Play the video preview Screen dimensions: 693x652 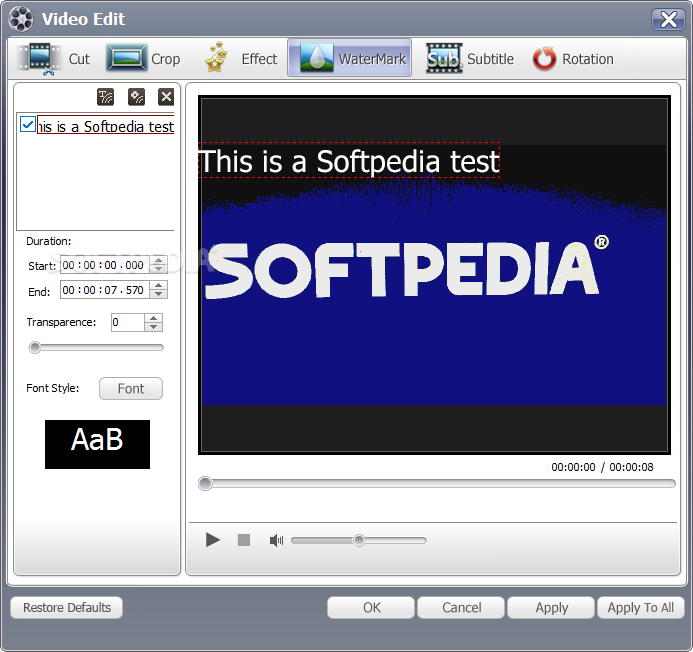point(213,540)
